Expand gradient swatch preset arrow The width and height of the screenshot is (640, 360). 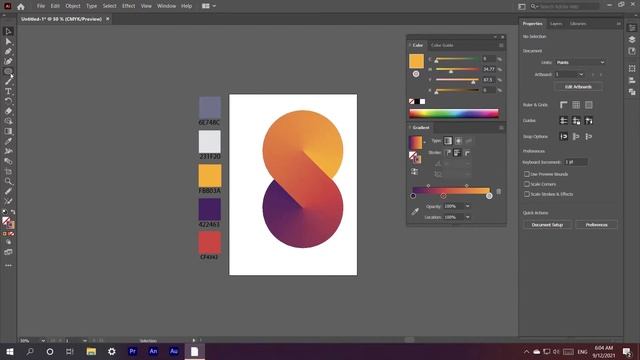point(424,142)
